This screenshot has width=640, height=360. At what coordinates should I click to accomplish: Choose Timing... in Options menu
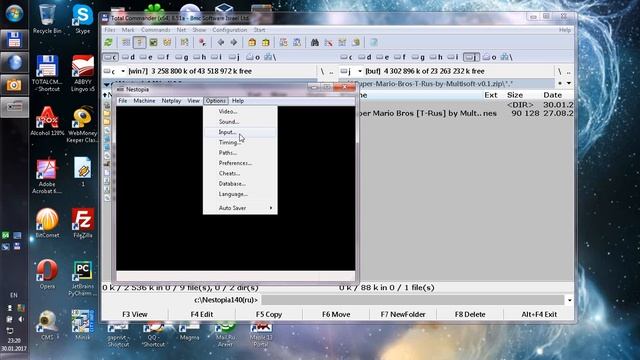pos(240,142)
